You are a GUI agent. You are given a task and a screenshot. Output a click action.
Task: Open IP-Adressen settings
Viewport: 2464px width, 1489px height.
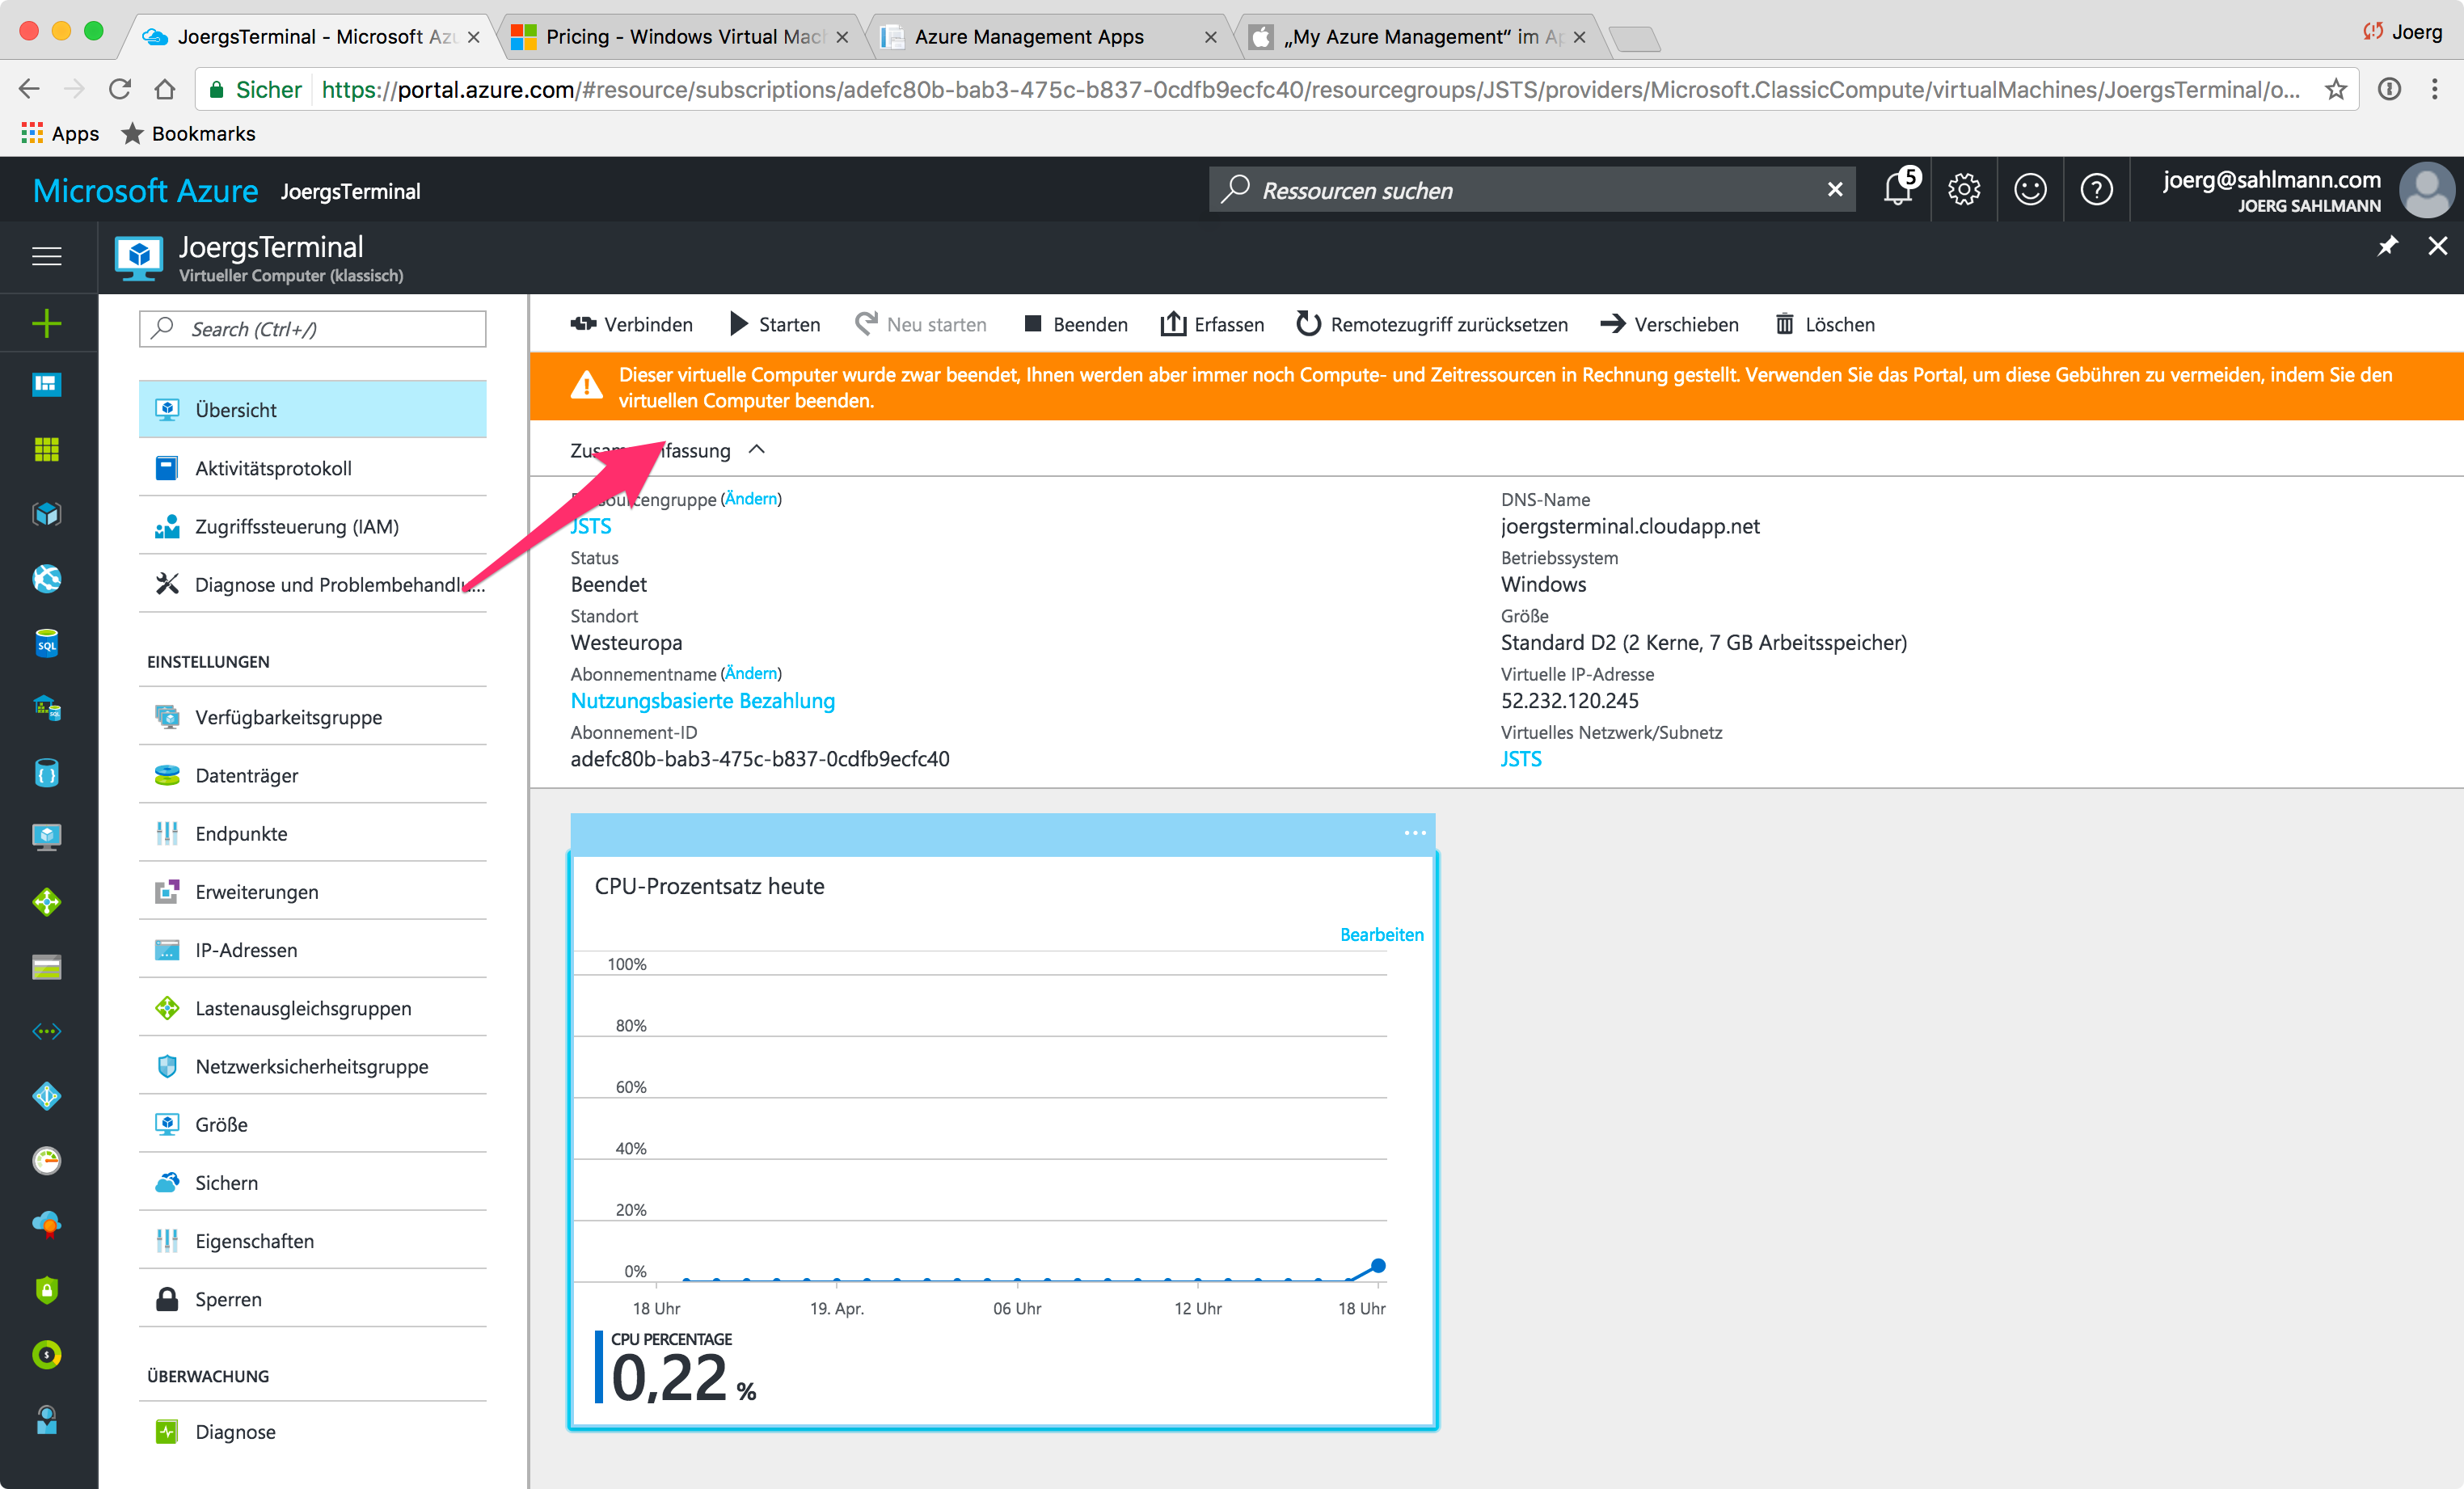point(312,949)
